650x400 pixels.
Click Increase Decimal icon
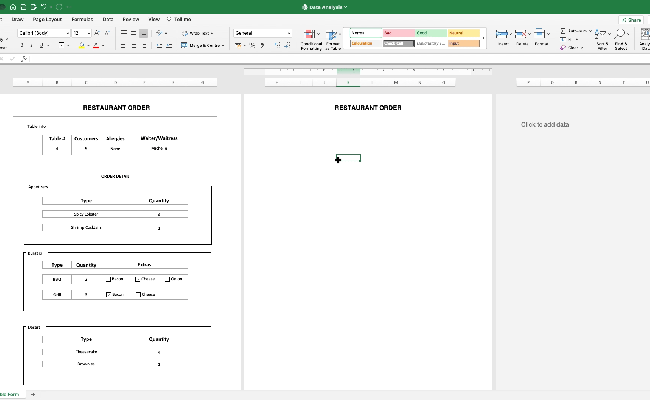click(x=277, y=45)
